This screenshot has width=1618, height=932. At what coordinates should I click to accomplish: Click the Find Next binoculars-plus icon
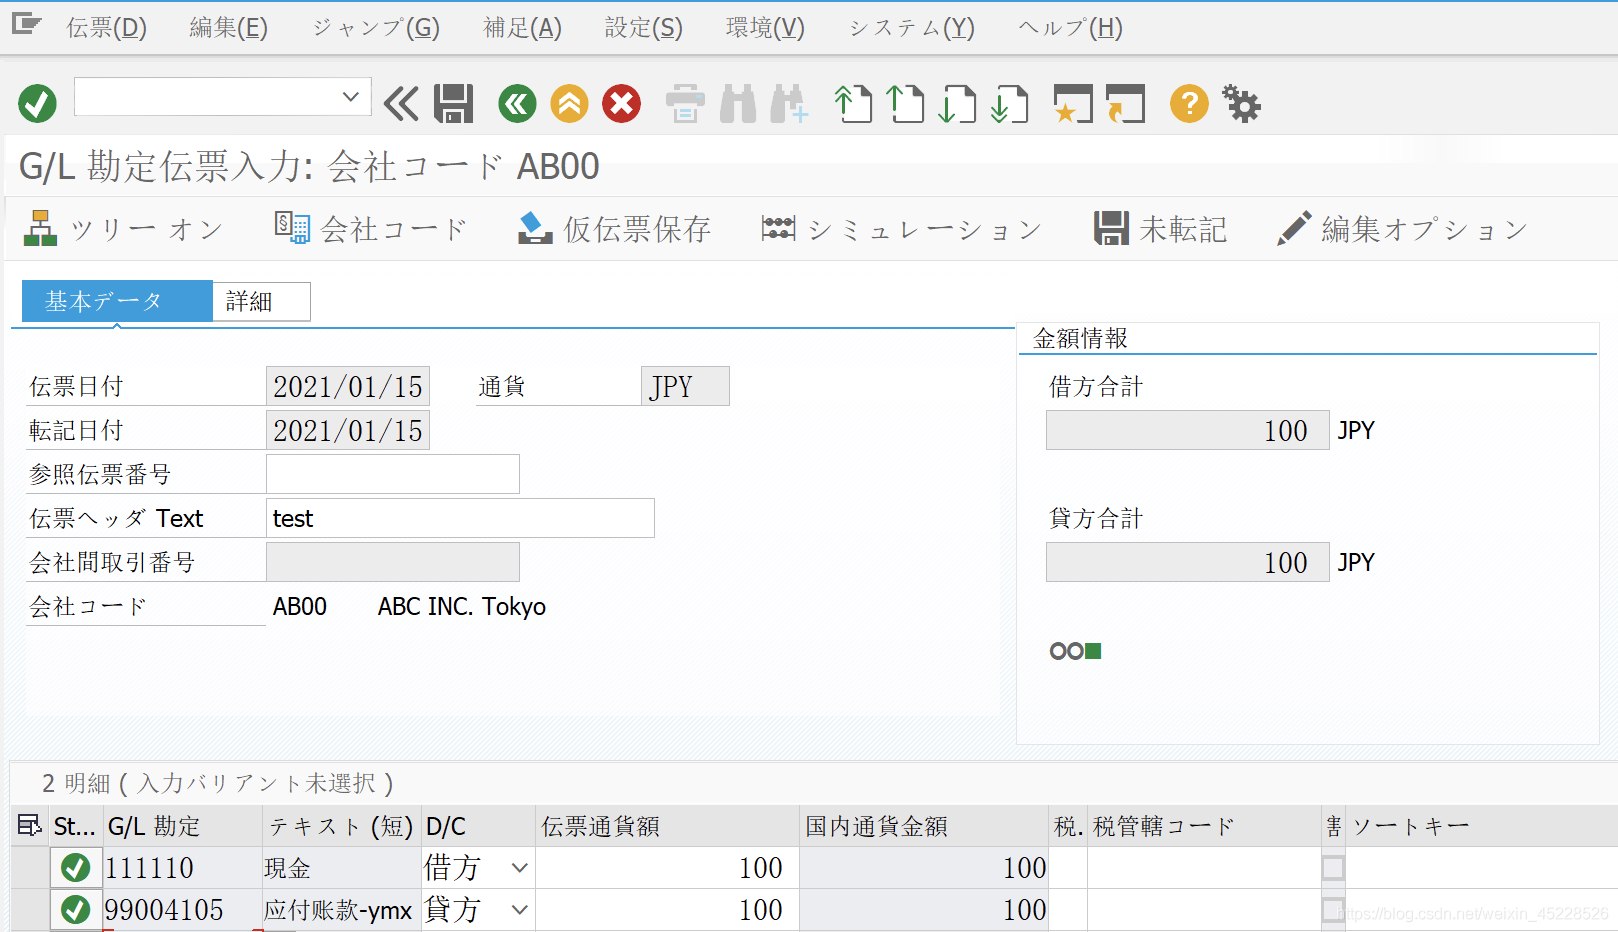point(789,103)
